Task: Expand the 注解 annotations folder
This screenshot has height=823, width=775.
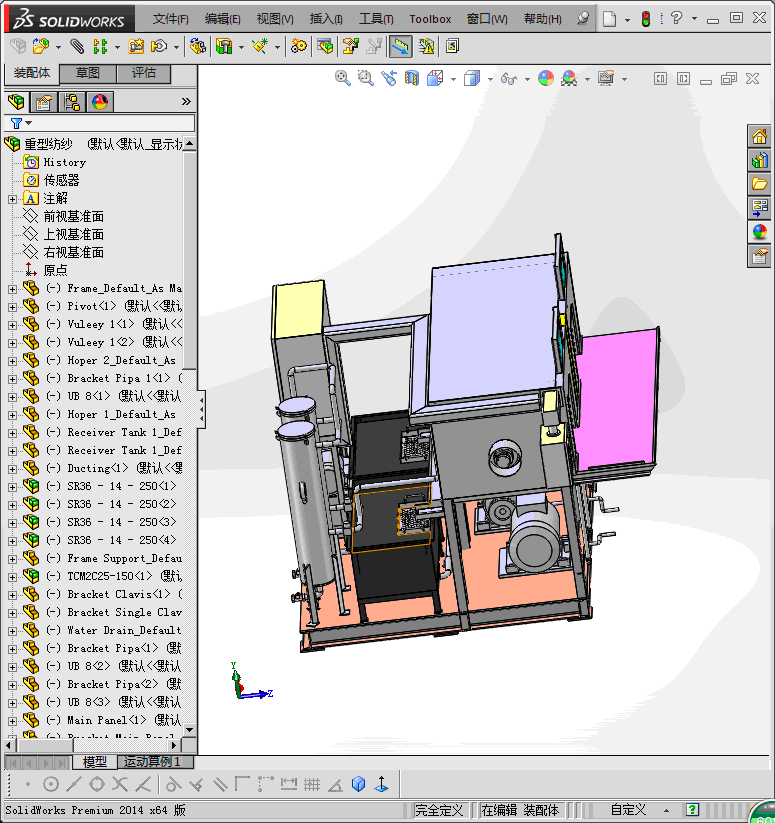Action: click(12, 198)
